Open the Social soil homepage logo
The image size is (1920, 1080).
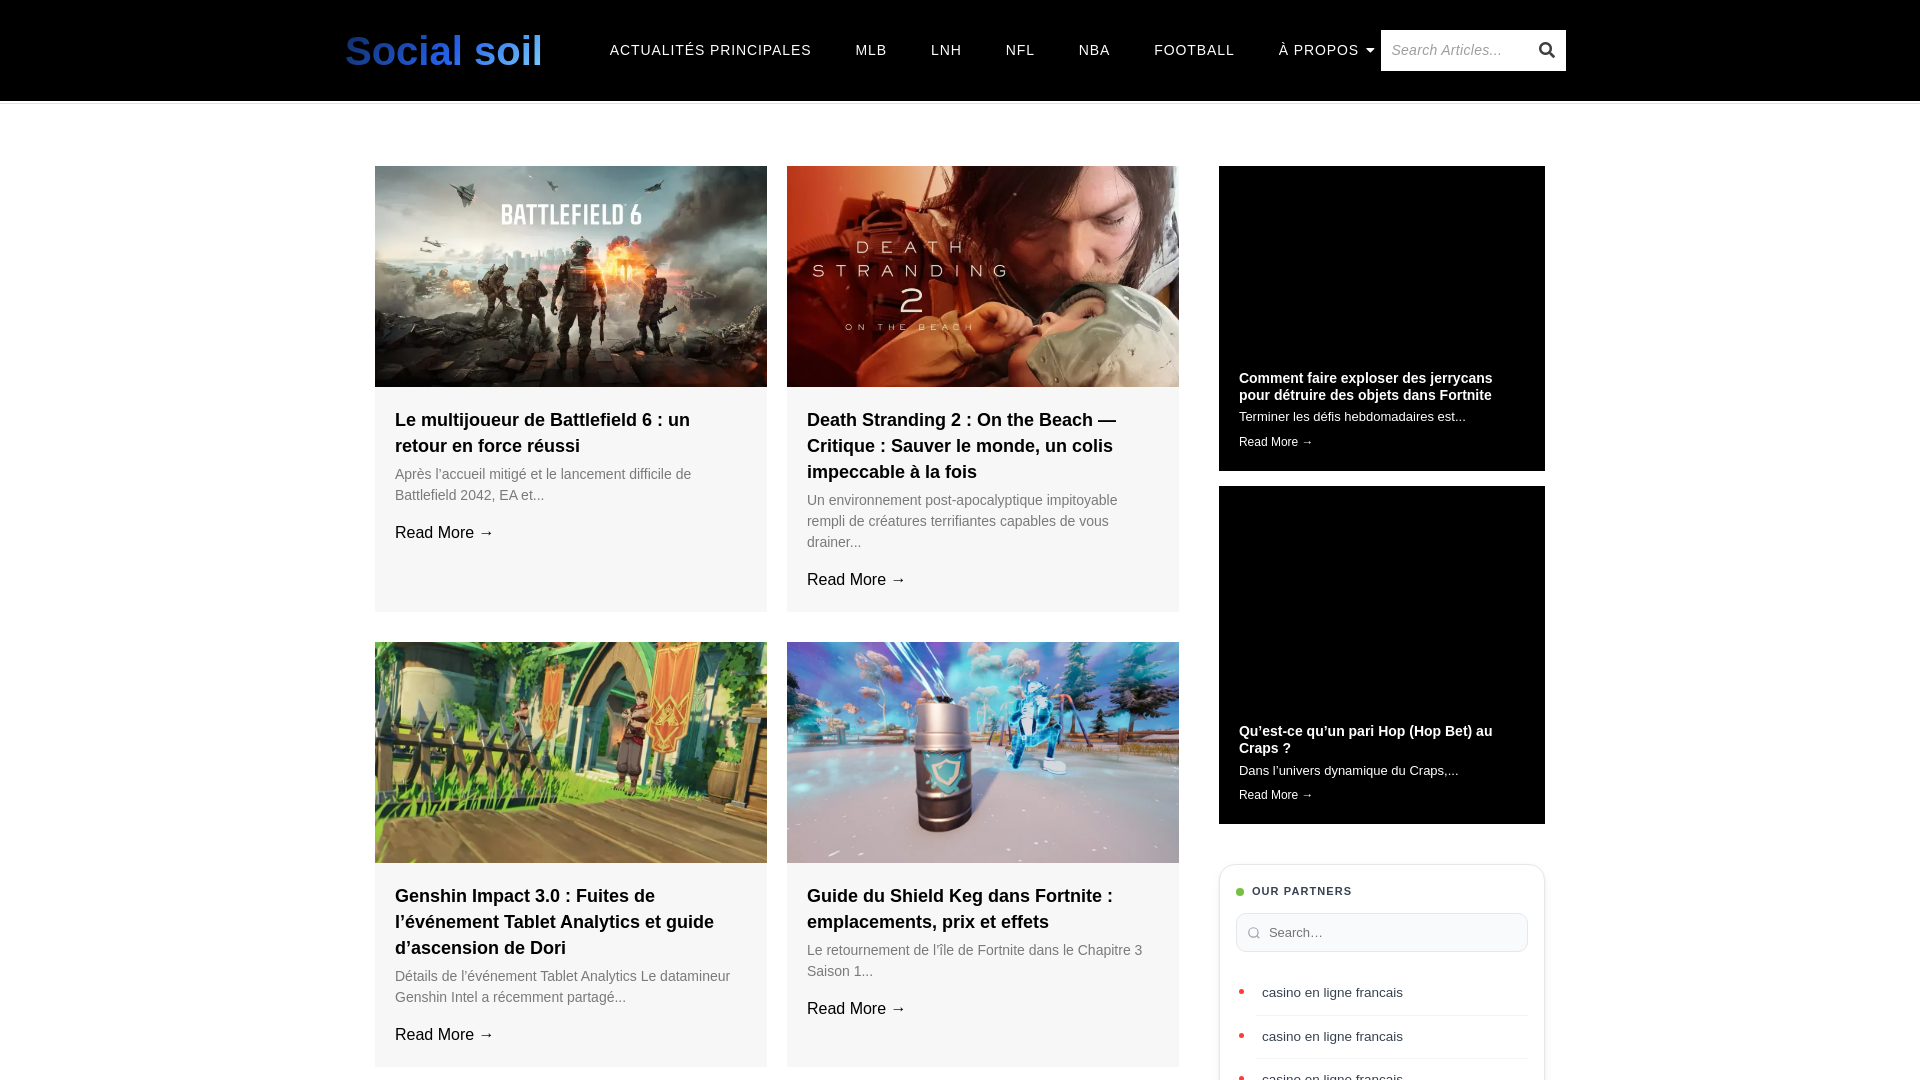click(x=444, y=51)
